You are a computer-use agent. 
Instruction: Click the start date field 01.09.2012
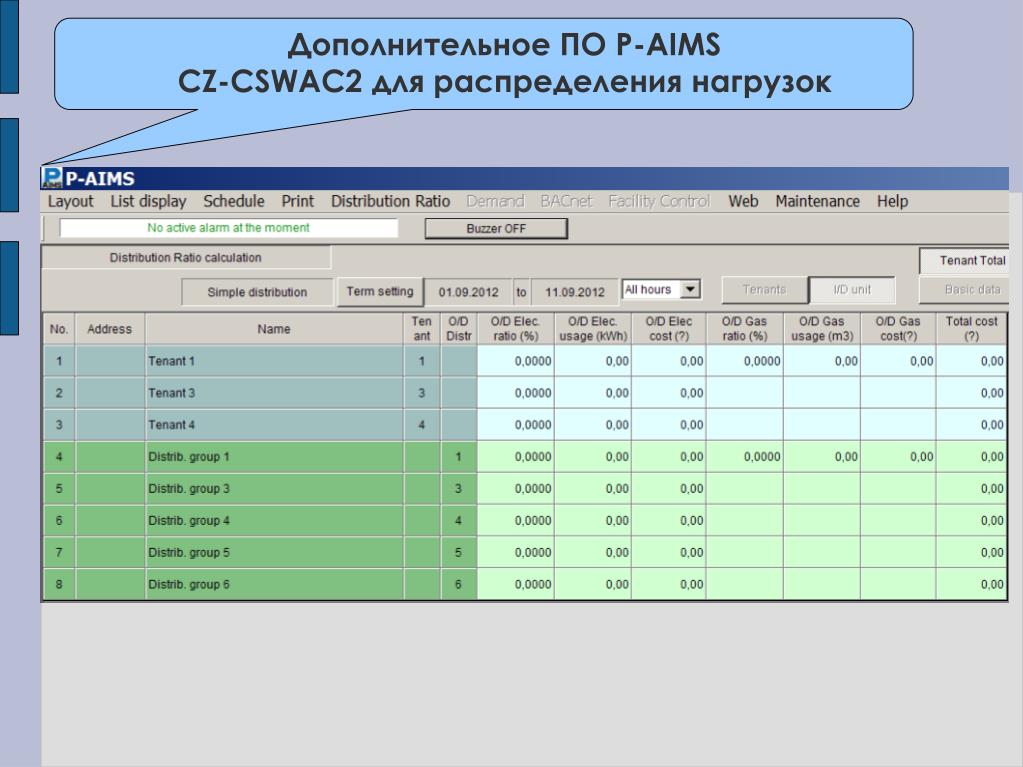pos(468,292)
